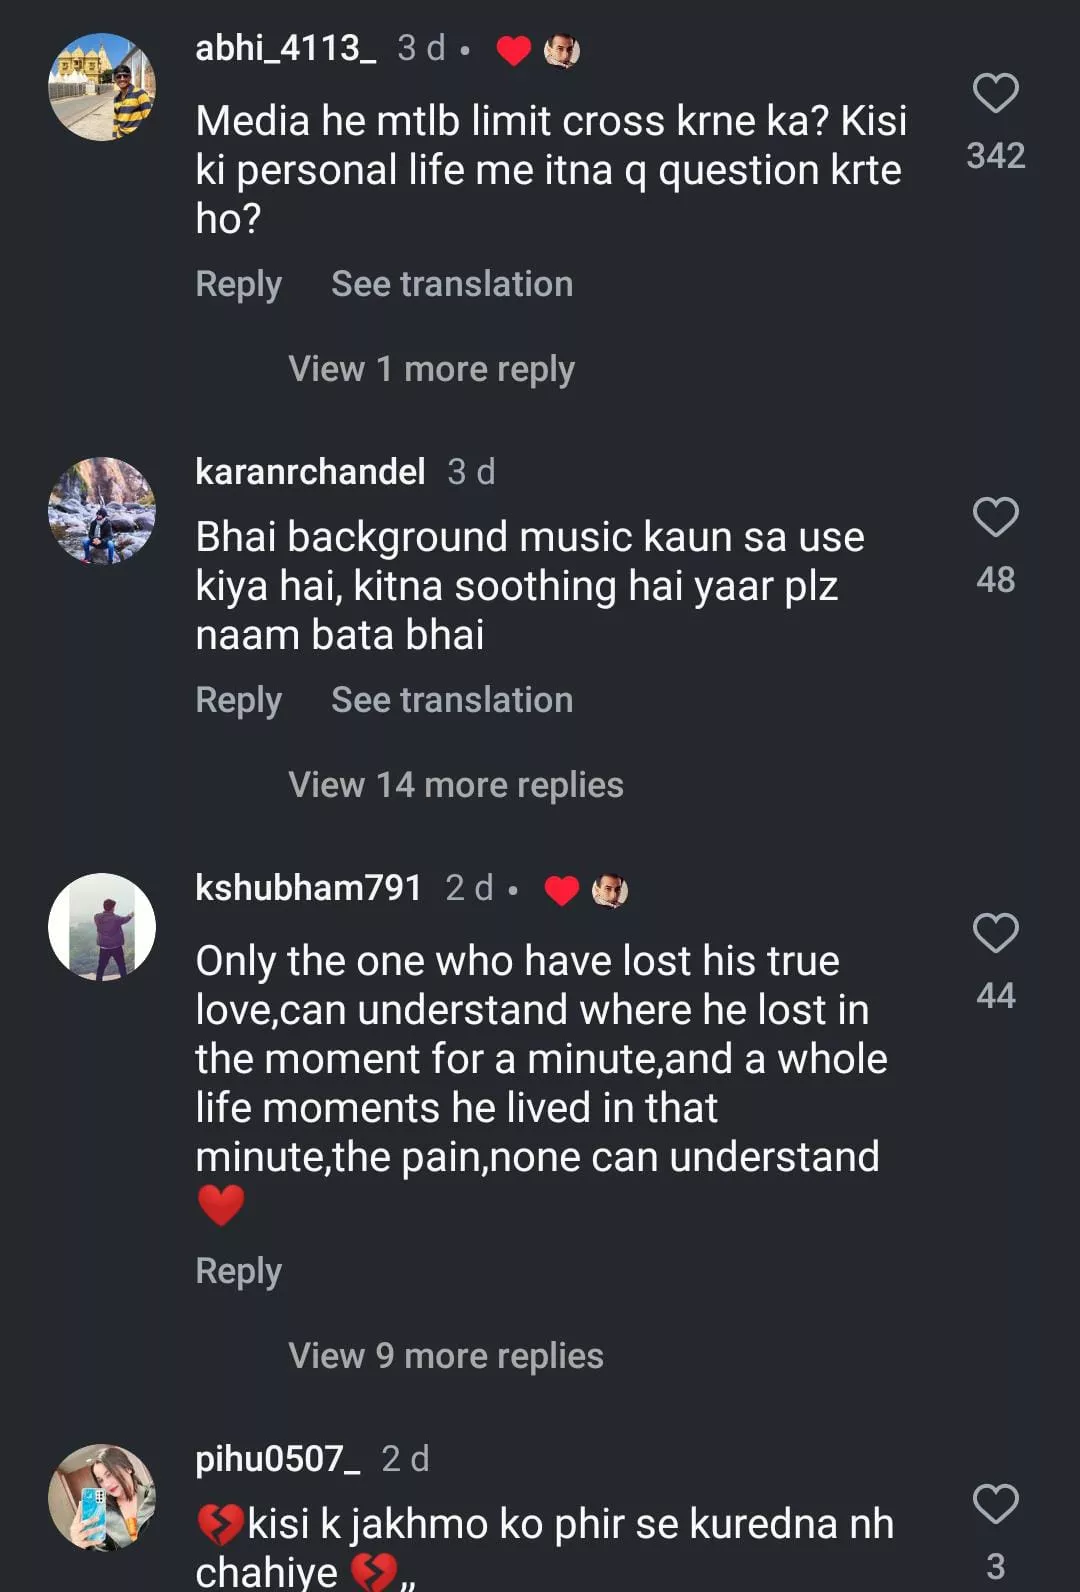
Task: Like kshubham791's comment with heart icon
Action: (995, 934)
